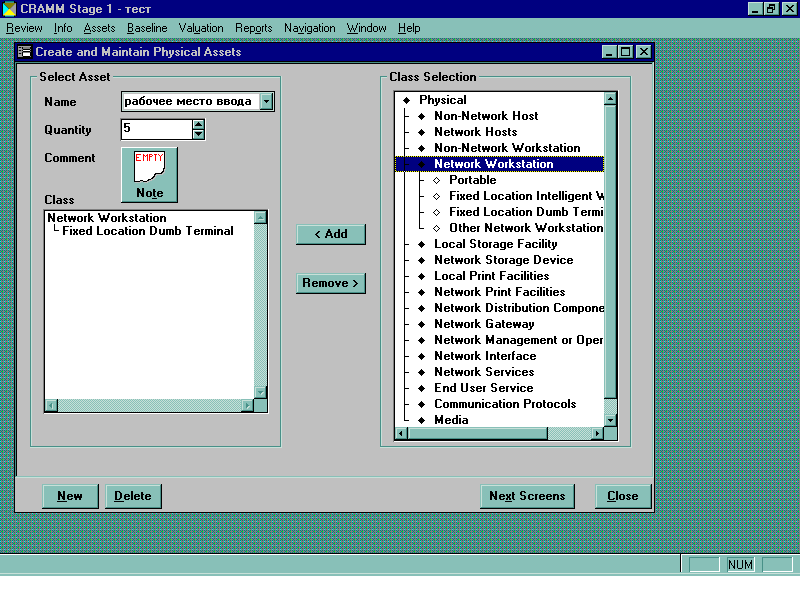
Task: Decrease Quantity with the down spinner
Action: point(198,134)
